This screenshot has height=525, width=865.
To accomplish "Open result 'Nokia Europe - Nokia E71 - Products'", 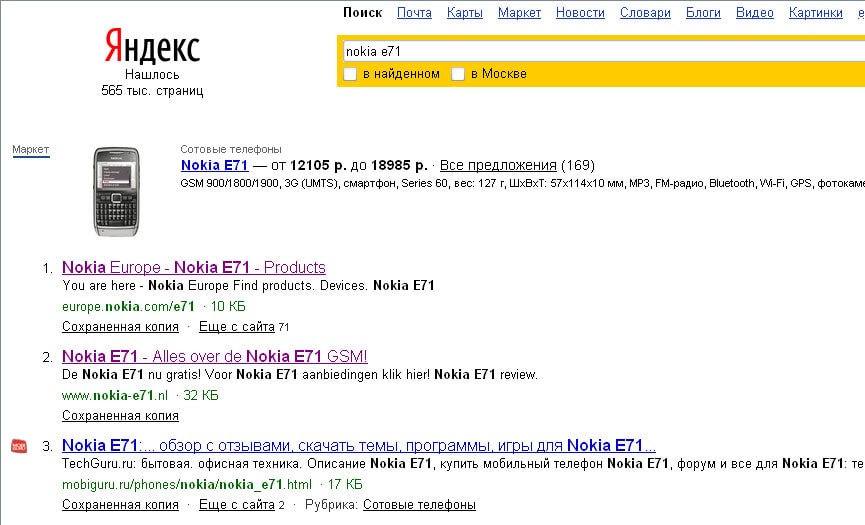I will click(194, 267).
